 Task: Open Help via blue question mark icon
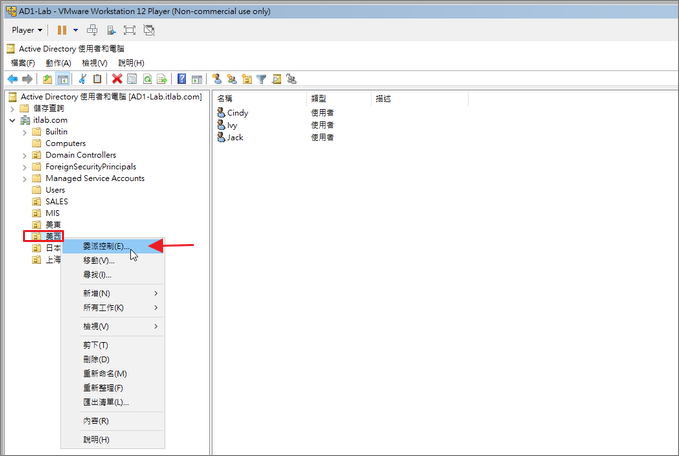[x=182, y=79]
